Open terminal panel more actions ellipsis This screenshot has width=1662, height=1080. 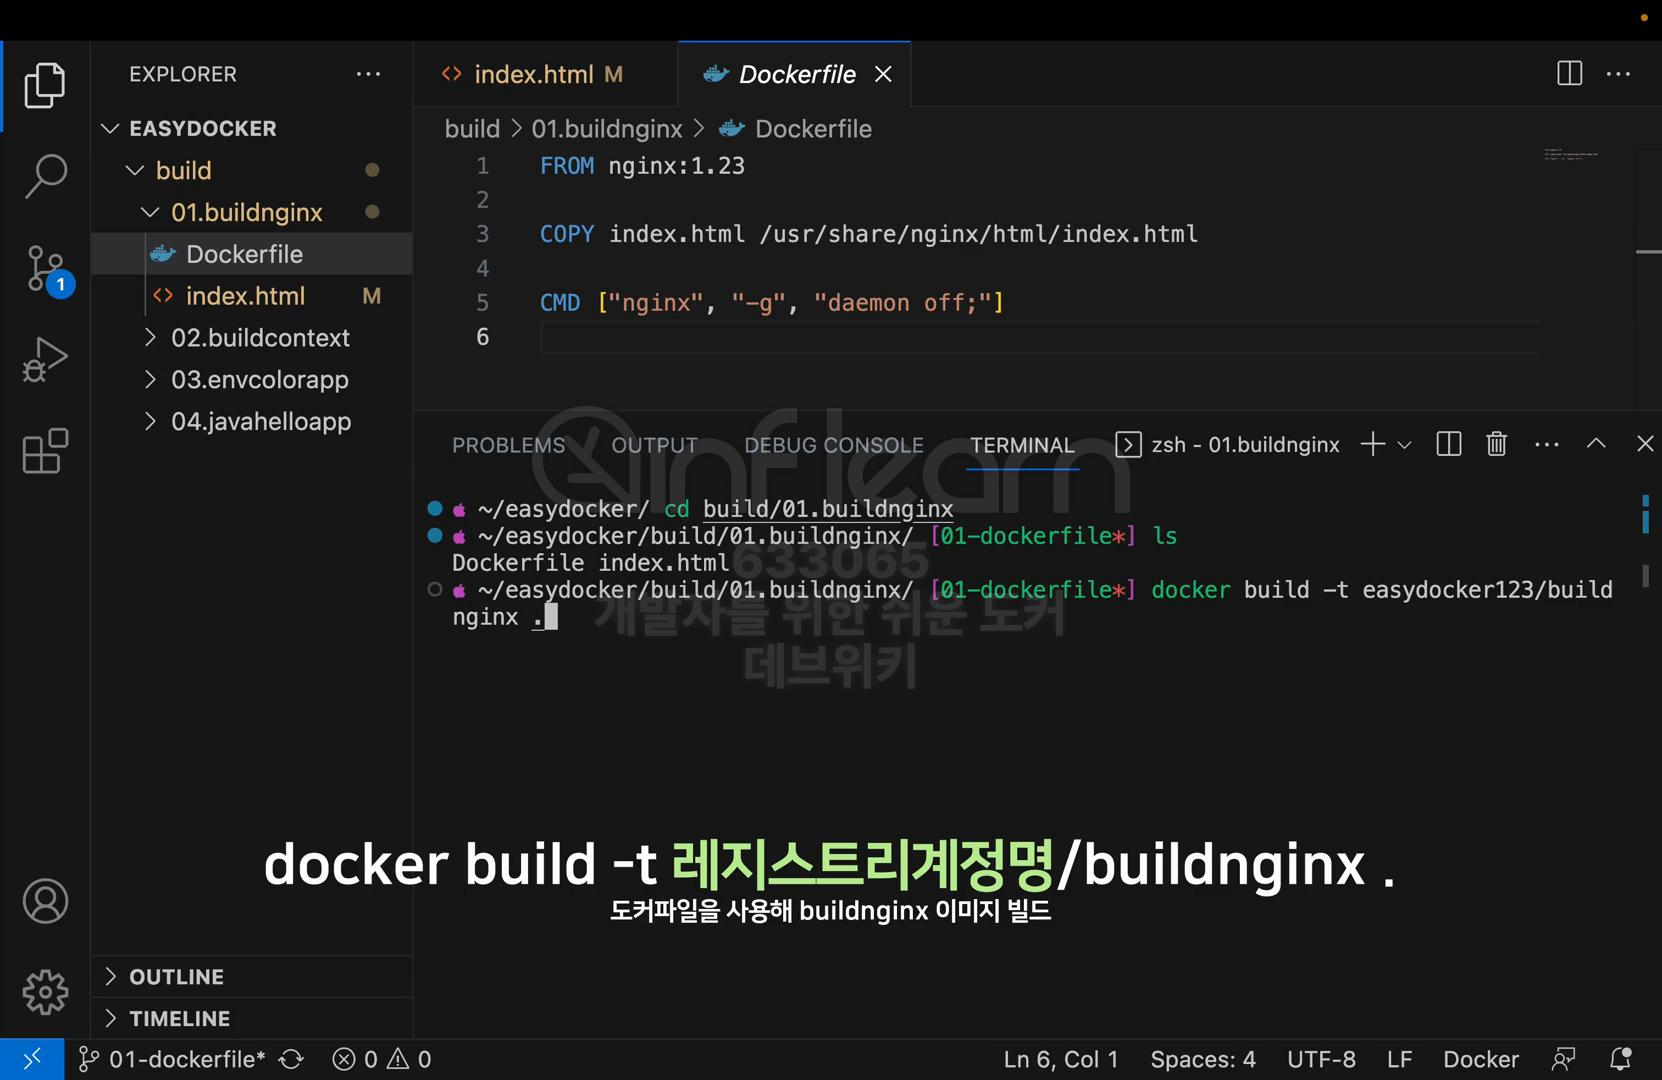coord(1546,445)
